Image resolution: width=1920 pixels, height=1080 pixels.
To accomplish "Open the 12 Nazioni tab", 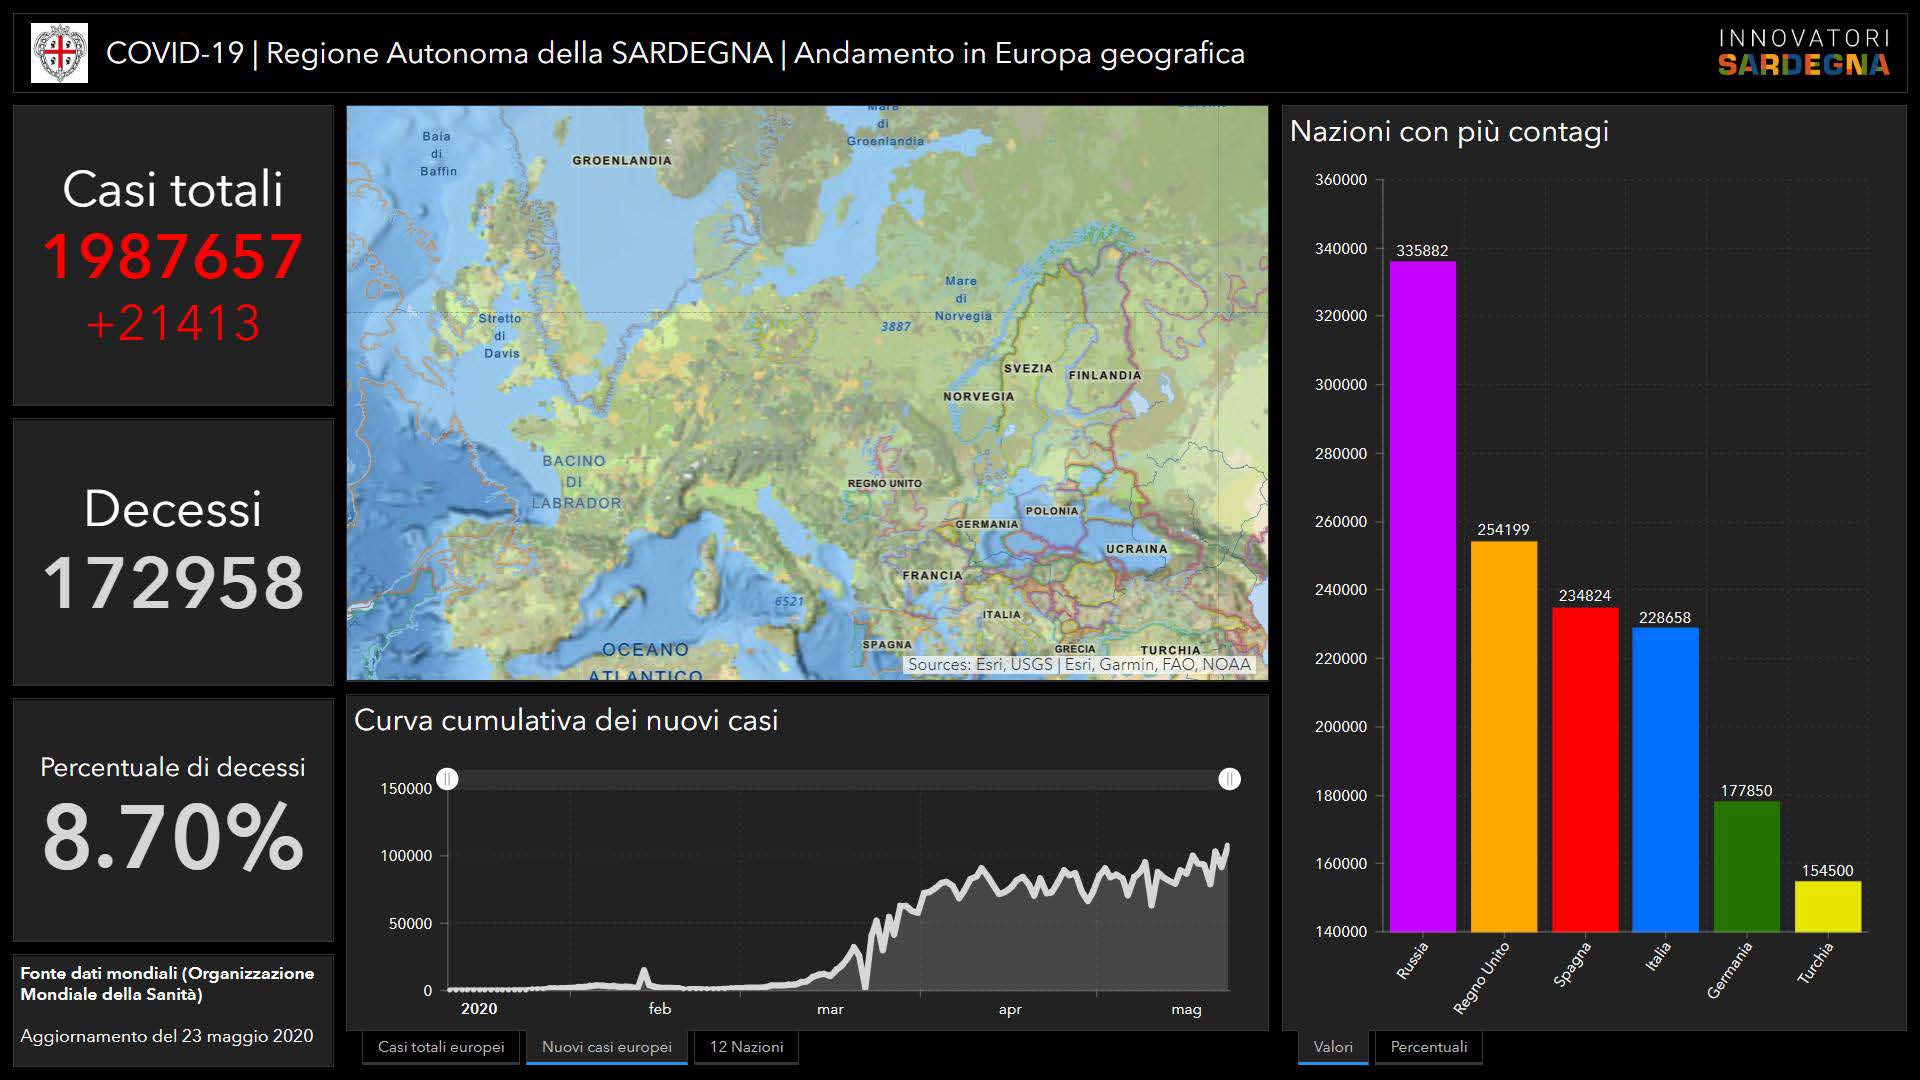I will click(746, 1047).
